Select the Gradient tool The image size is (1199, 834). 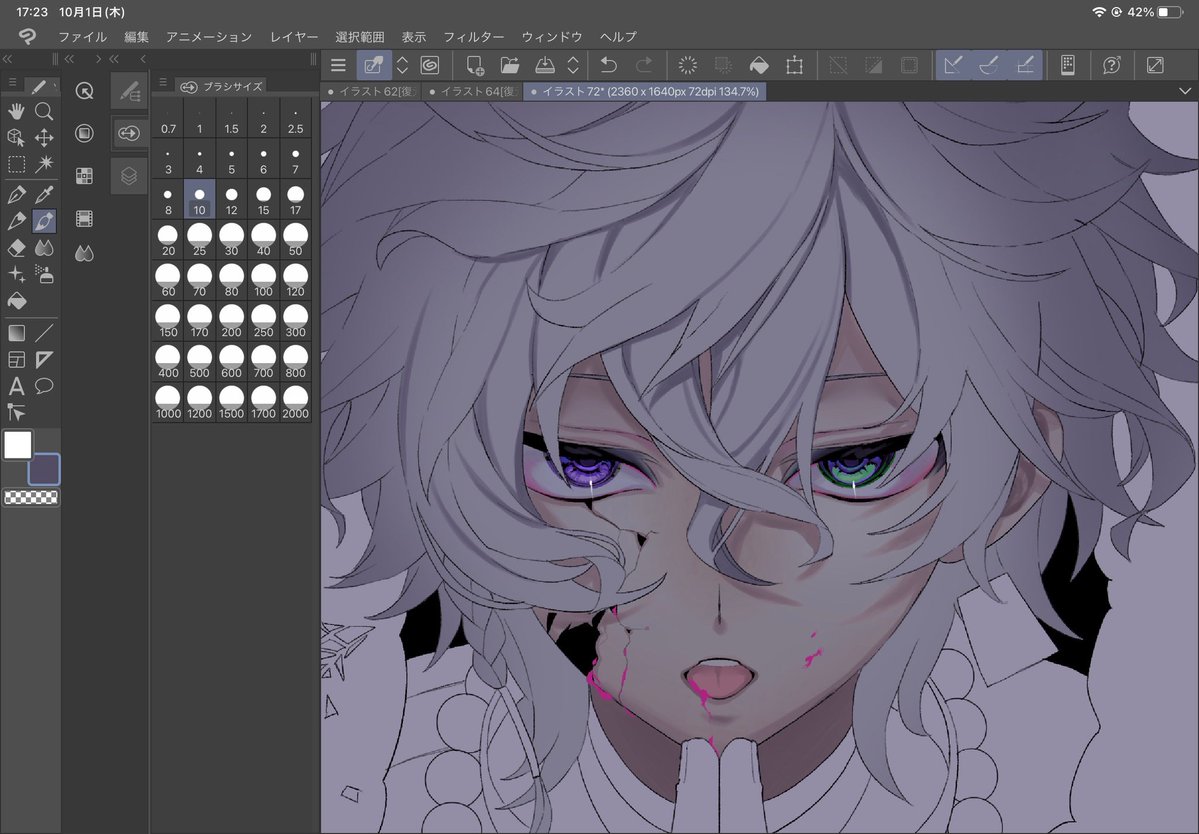click(x=16, y=333)
